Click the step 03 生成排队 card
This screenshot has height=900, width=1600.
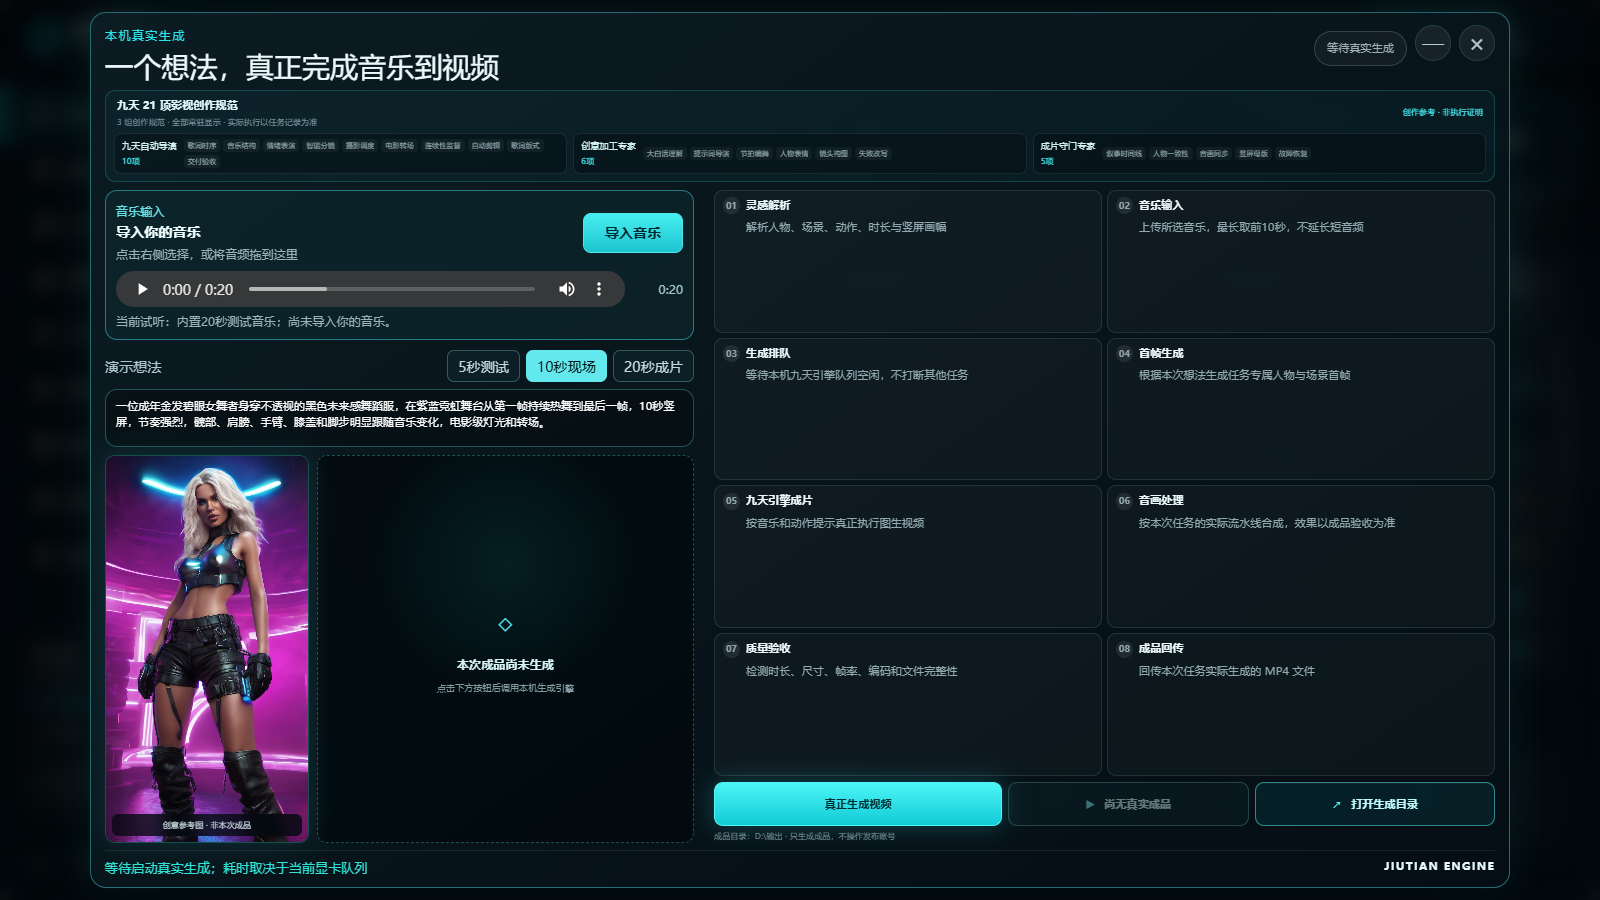[x=908, y=409]
